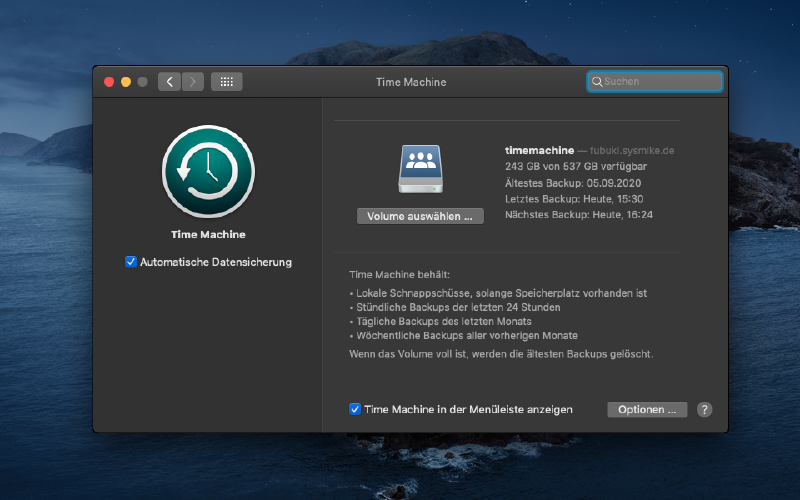Click Ältestes Backup: 05.09.2020 line
Image resolution: width=800 pixels, height=500 pixels.
[x=573, y=183]
